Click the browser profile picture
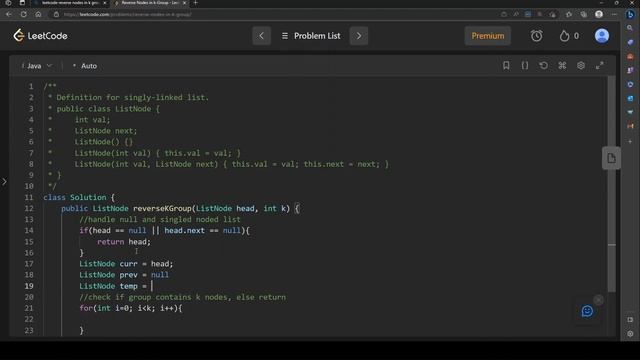The width and height of the screenshot is (640, 360). pyautogui.click(x=599, y=14)
